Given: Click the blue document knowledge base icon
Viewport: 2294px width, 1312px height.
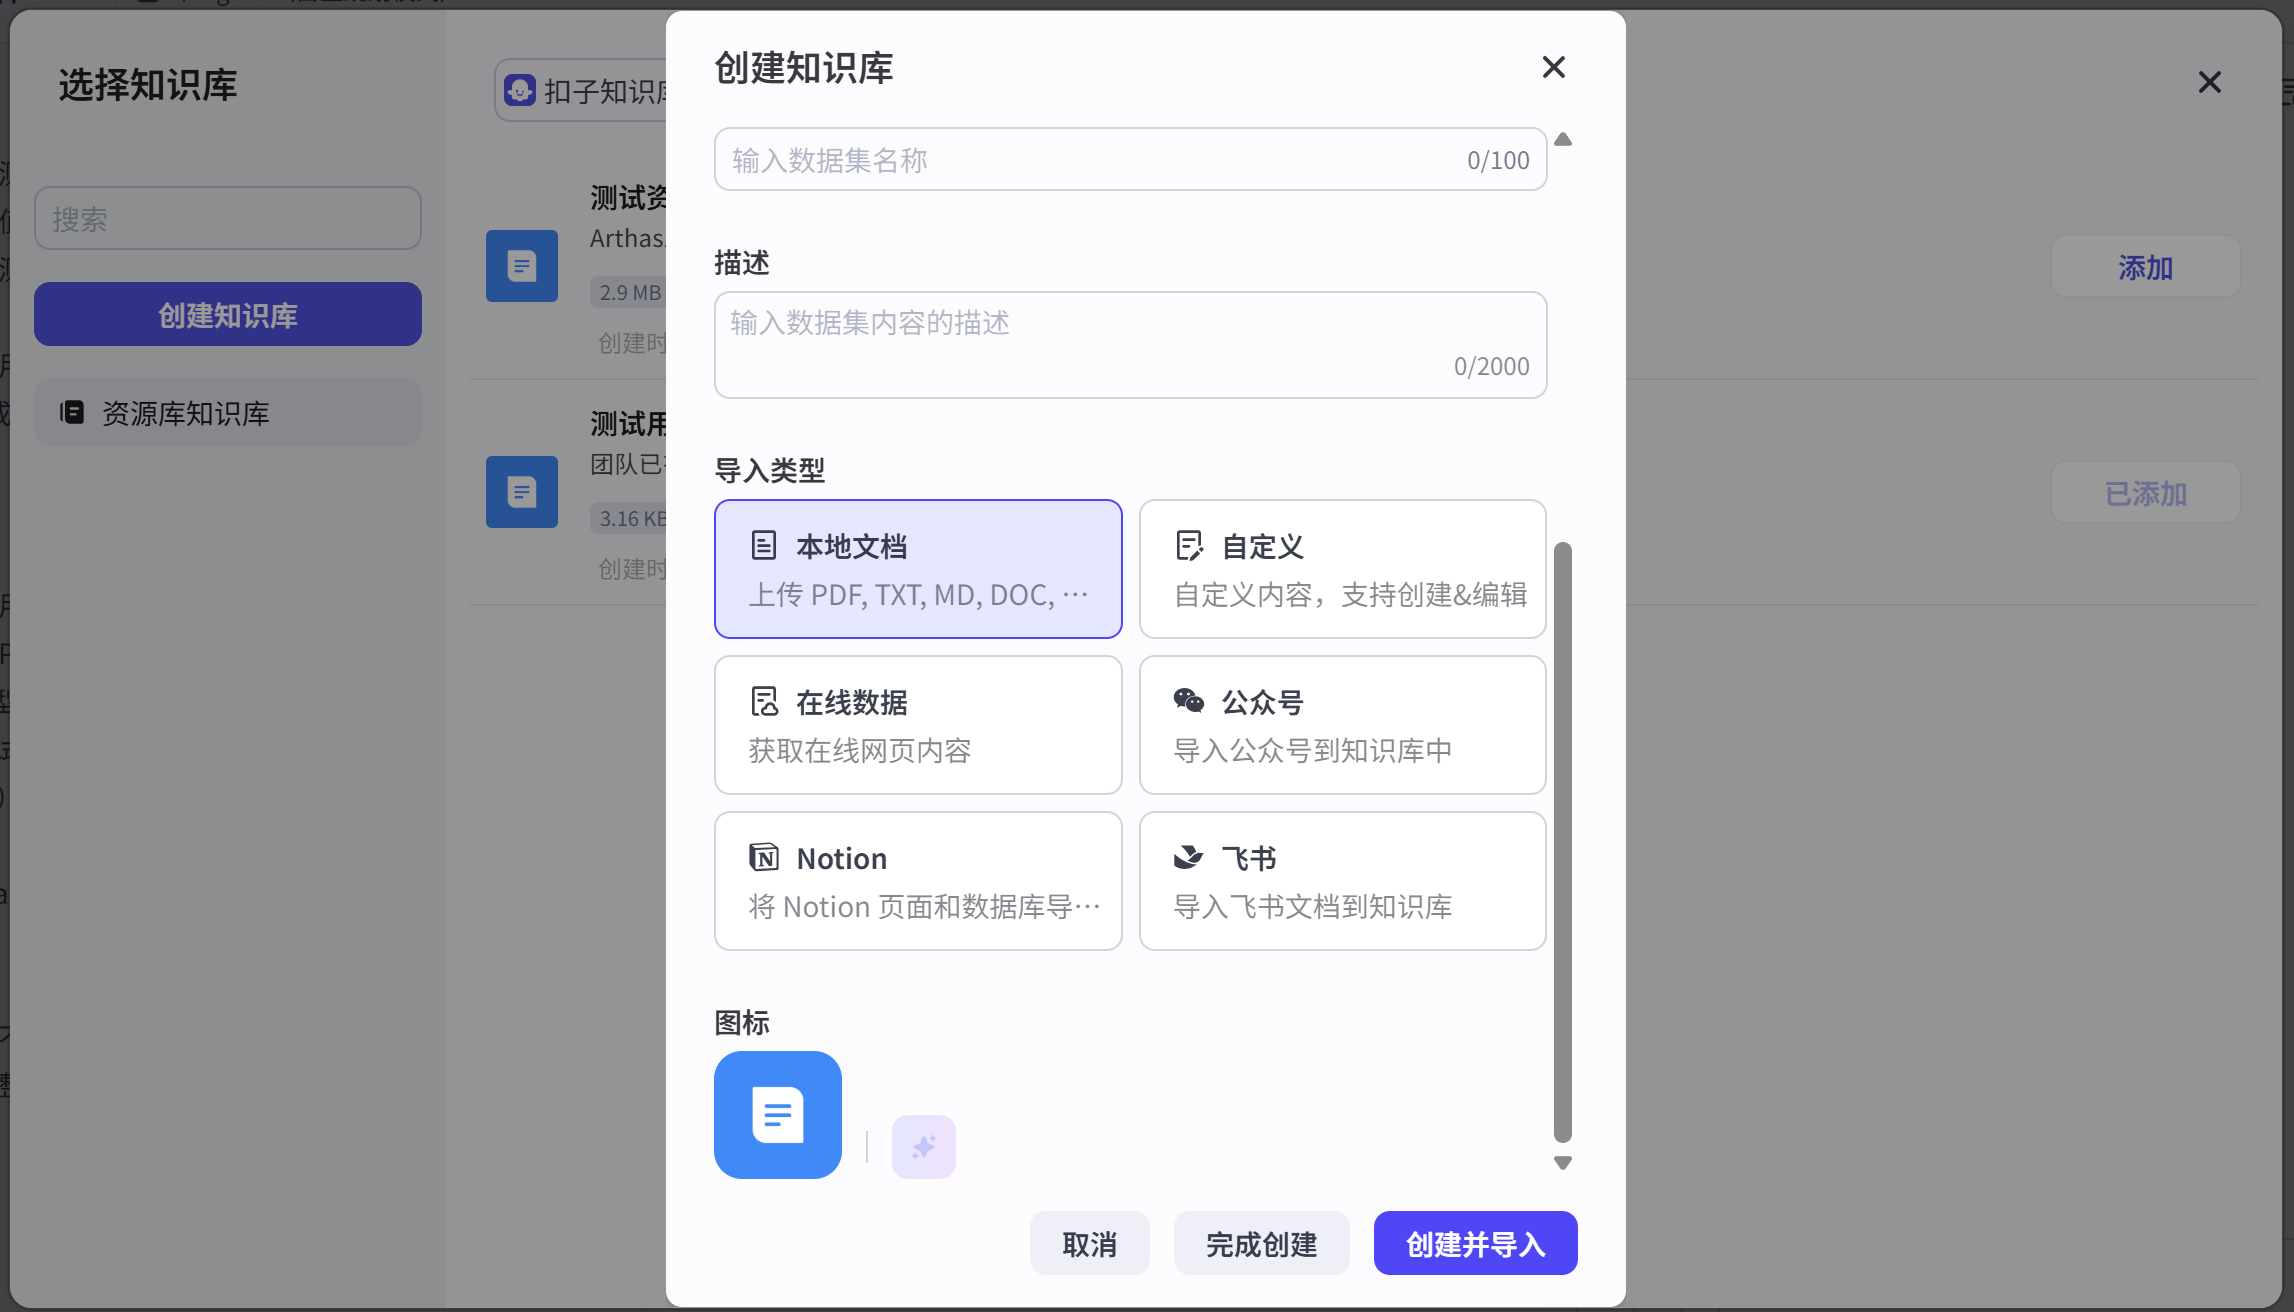Looking at the screenshot, I should click(x=778, y=1115).
